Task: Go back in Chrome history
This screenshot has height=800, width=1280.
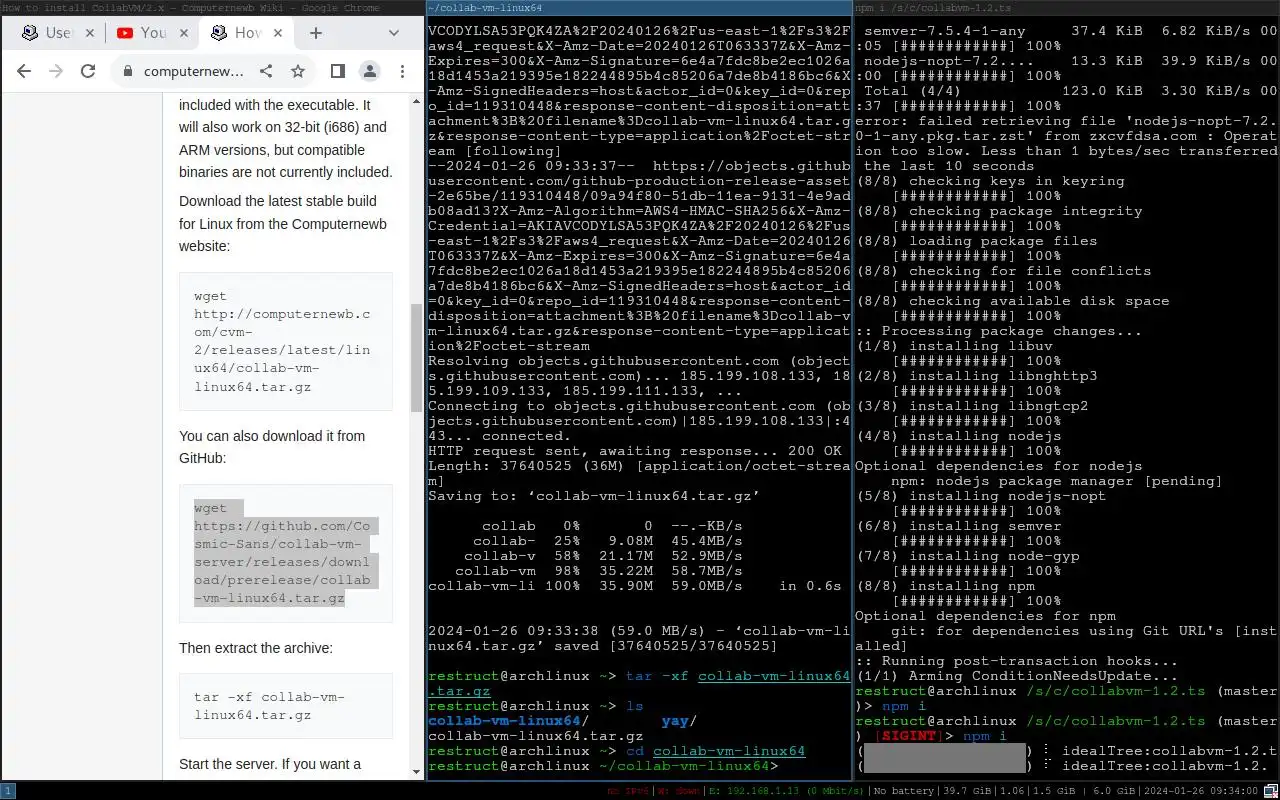Action: [24, 71]
